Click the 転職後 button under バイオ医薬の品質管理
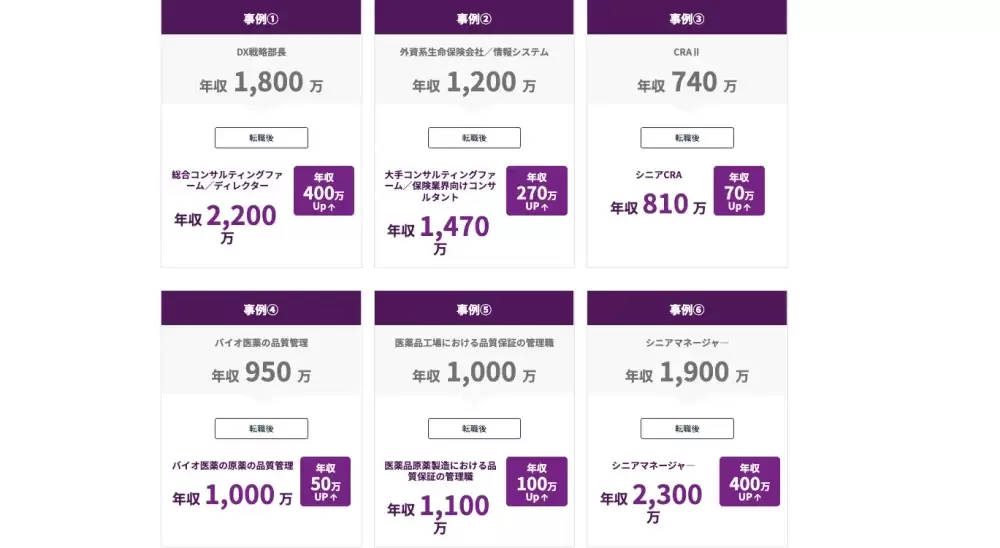The width and height of the screenshot is (1000, 548). click(x=261, y=429)
